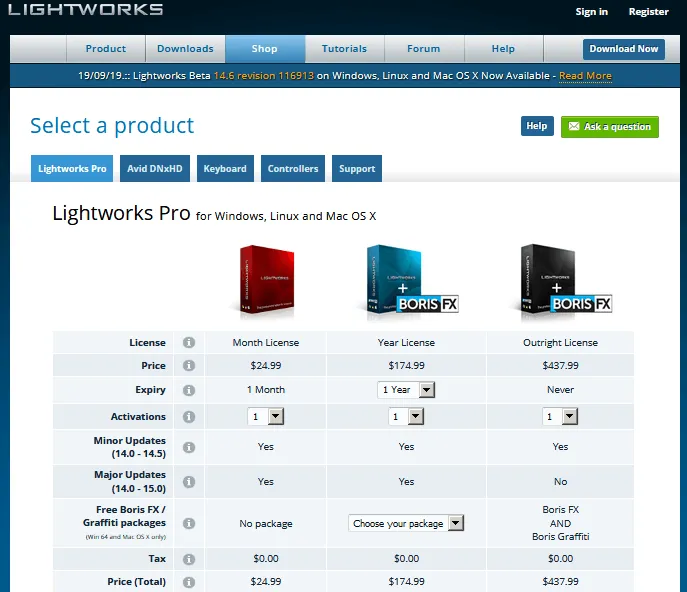Open Outright License activations dropdown
This screenshot has height=592, width=687.
click(560, 416)
